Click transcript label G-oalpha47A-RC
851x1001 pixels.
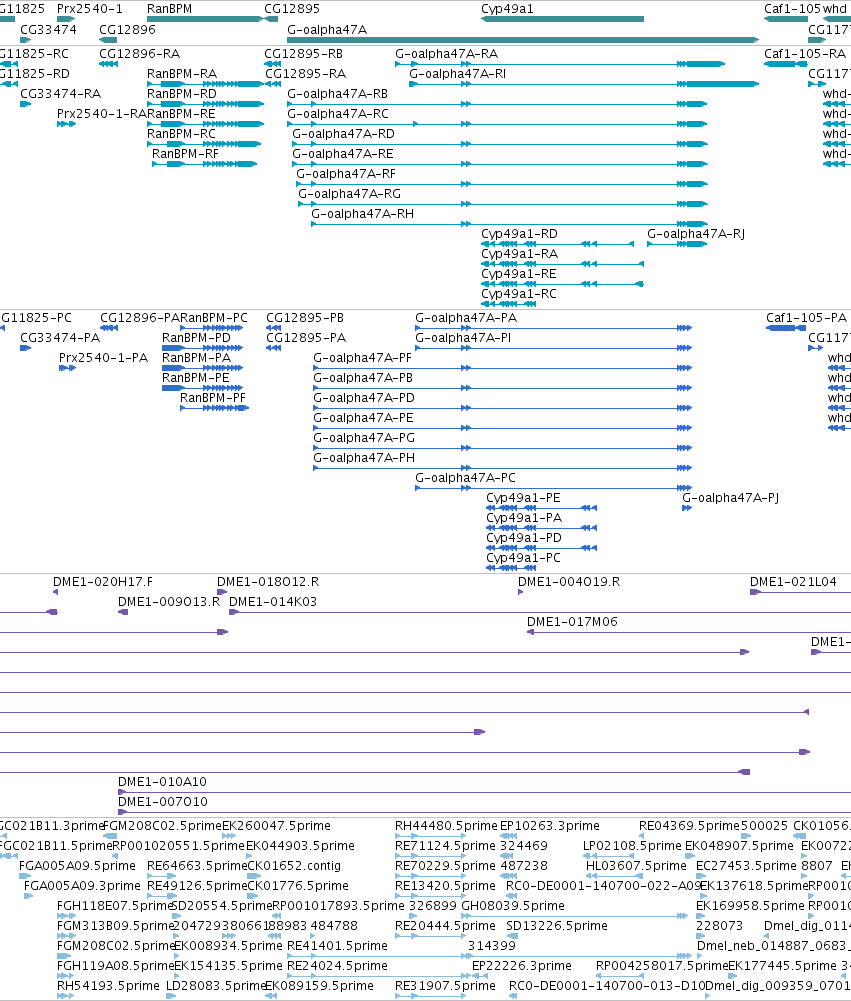(x=338, y=114)
